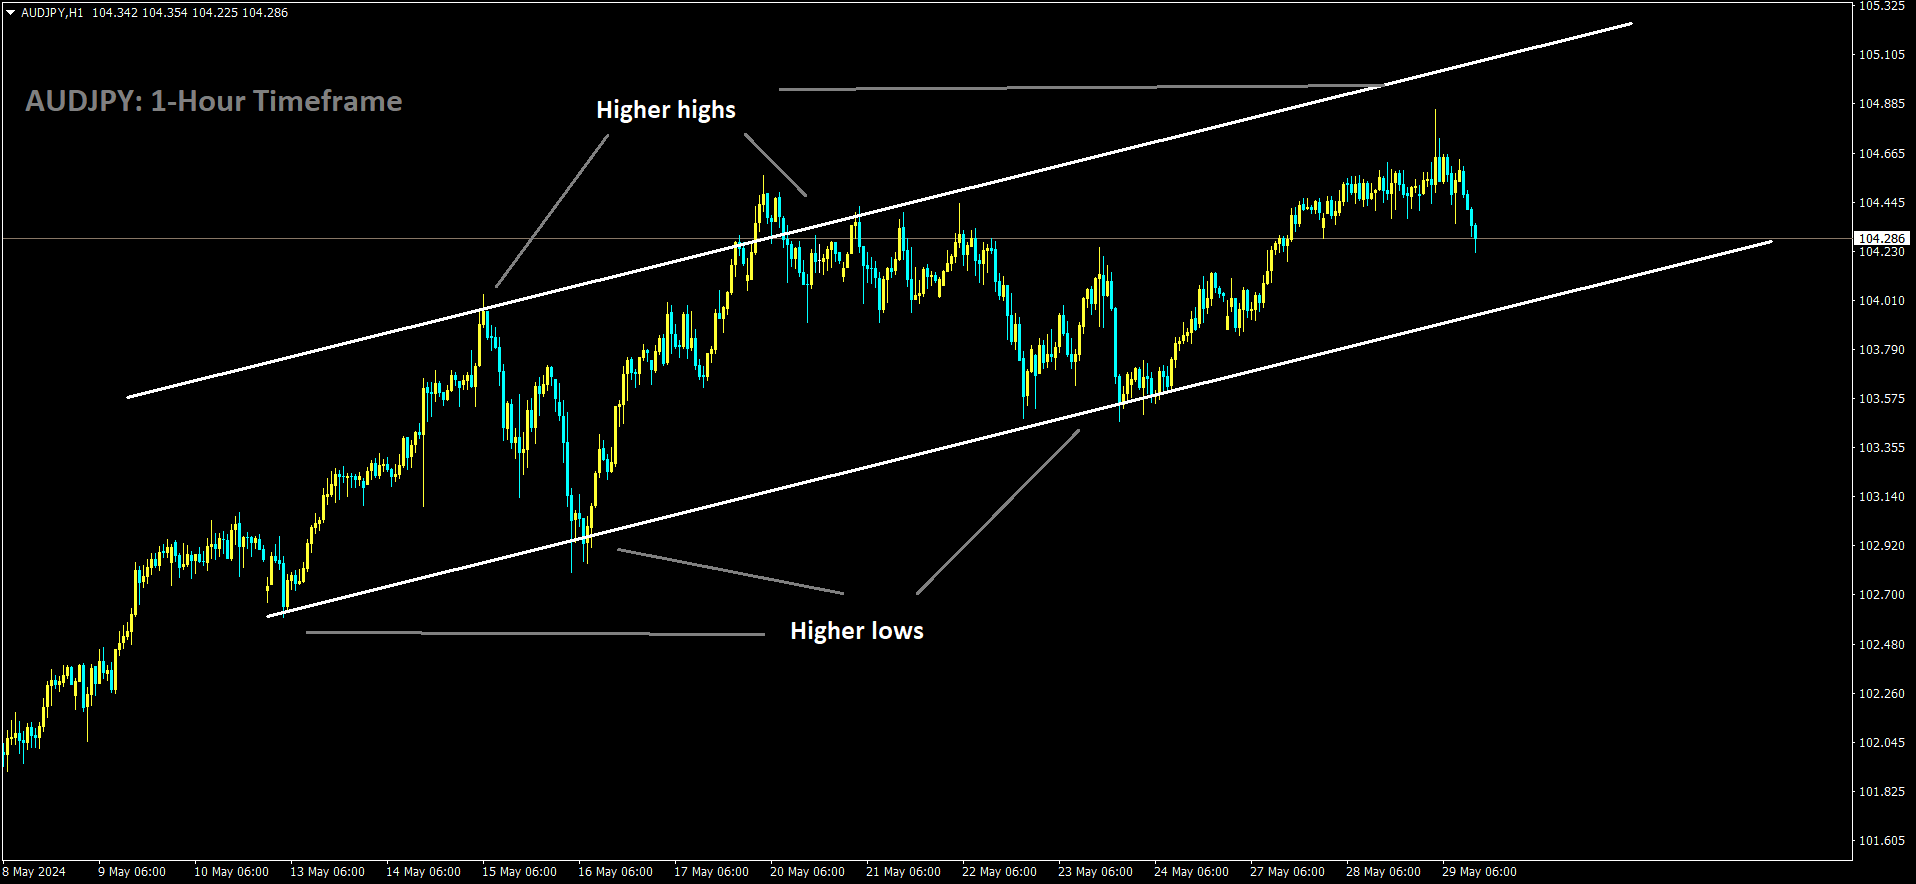Select the price level 104.010 on scale
Screen dimensions: 1916x884
click(x=1882, y=301)
